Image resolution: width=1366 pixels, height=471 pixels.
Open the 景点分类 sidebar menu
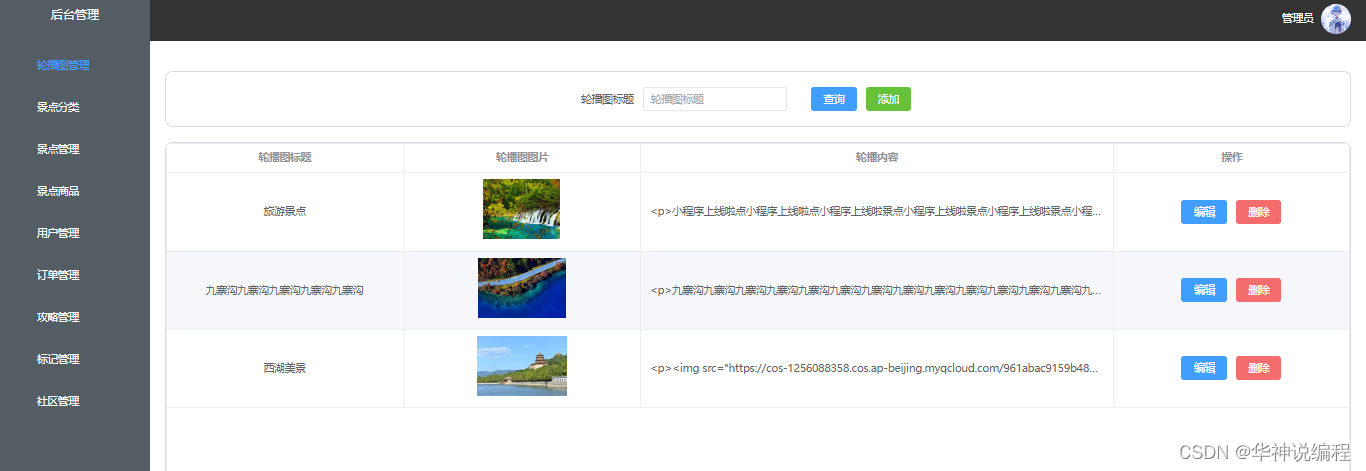pyautogui.click(x=58, y=107)
